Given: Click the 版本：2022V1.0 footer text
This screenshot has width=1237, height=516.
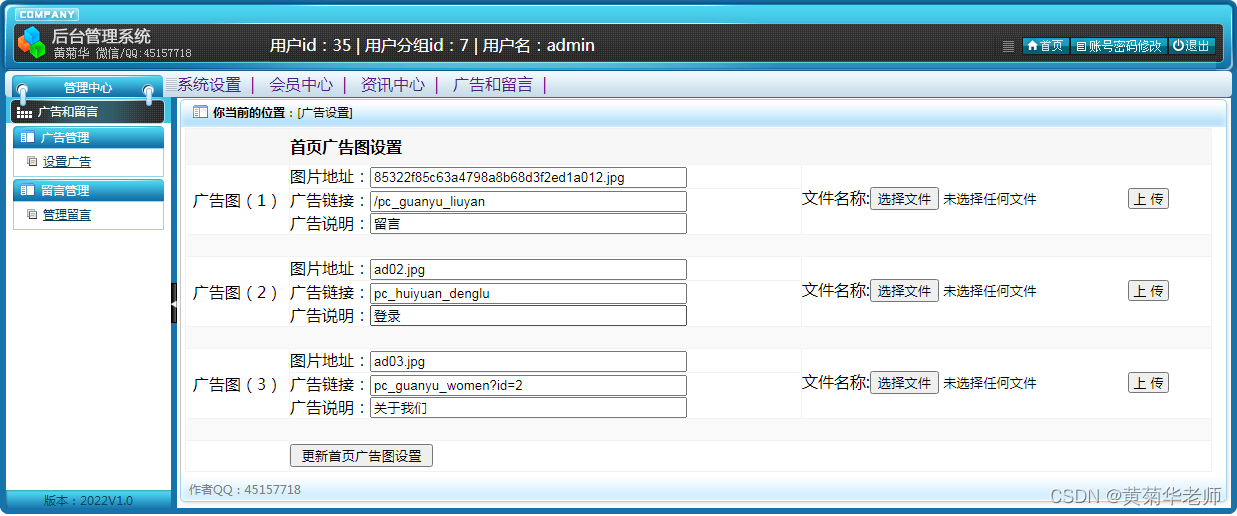Looking at the screenshot, I should pos(88,500).
